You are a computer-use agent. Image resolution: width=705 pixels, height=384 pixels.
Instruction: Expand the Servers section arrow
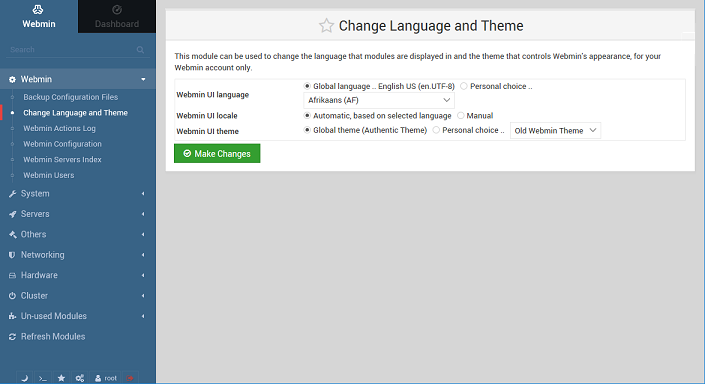click(x=143, y=214)
